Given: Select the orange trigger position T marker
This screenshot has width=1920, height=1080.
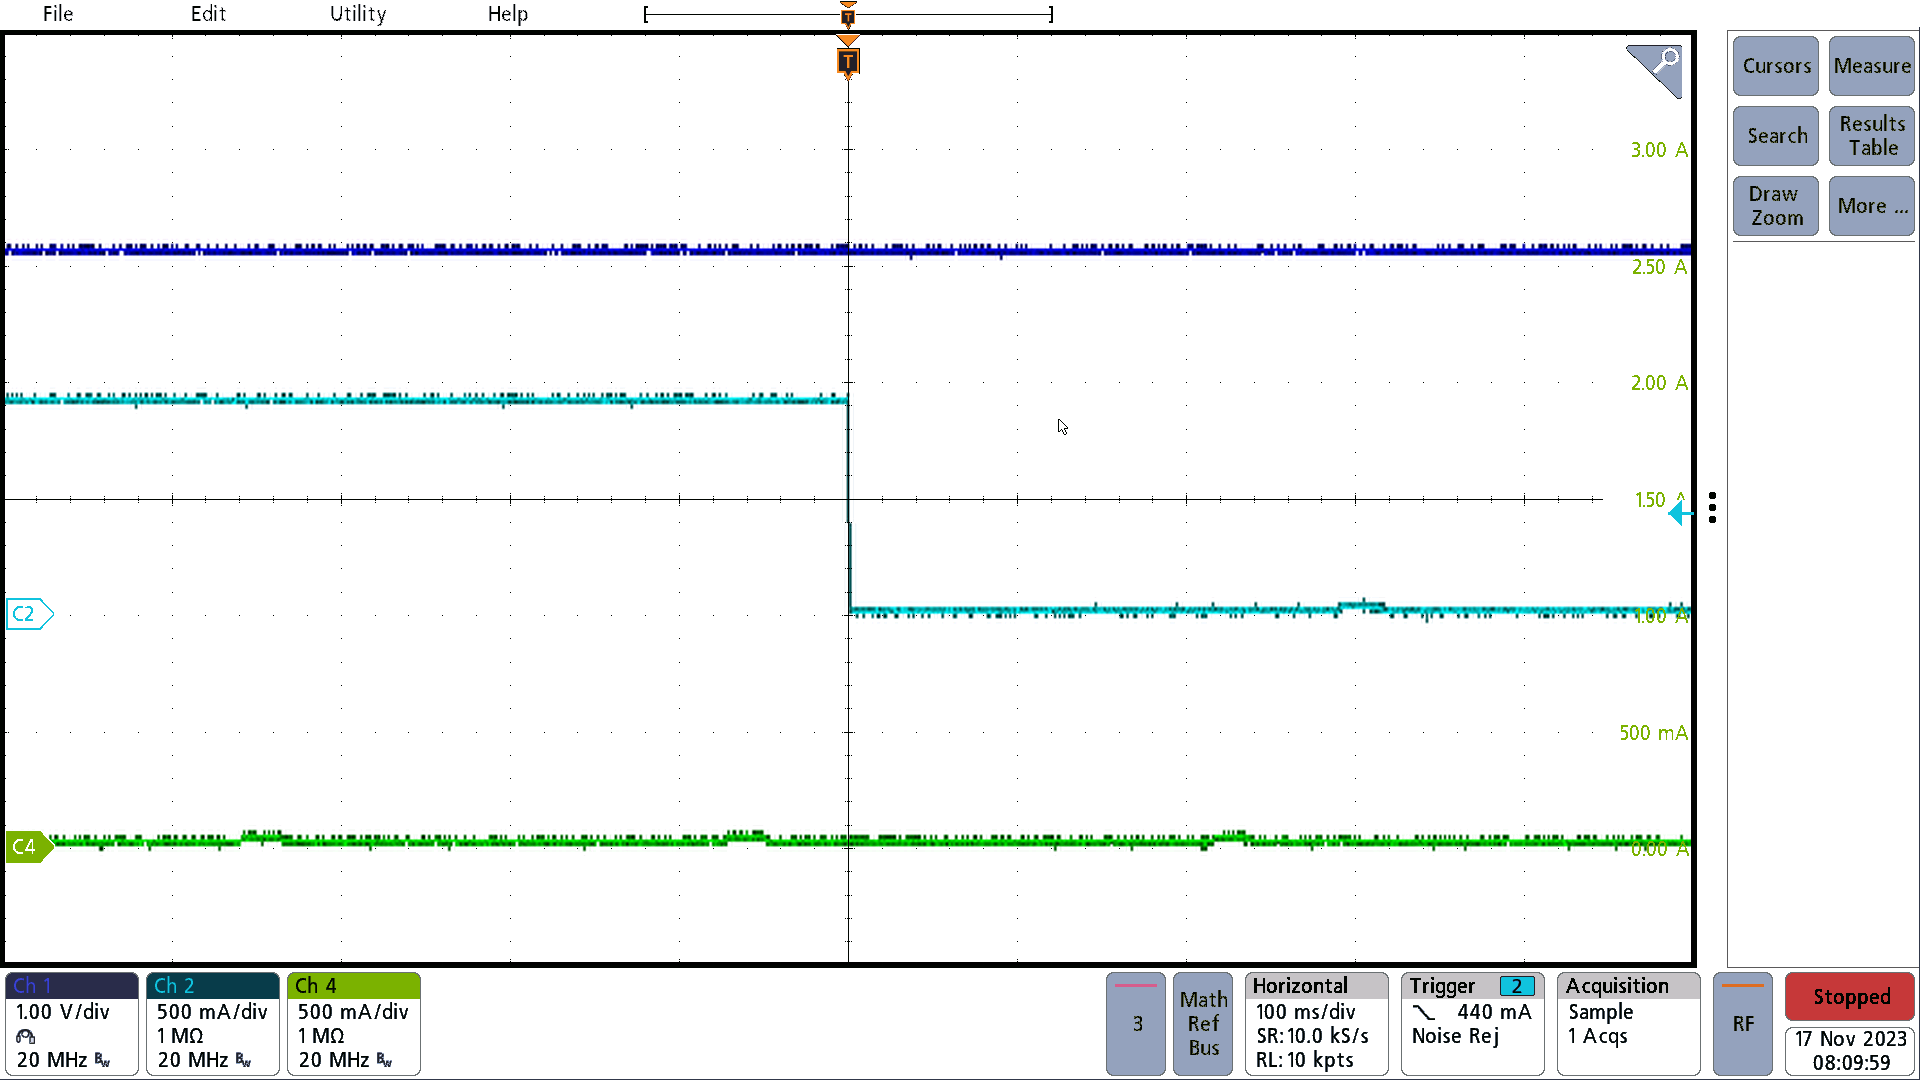Looking at the screenshot, I should click(848, 62).
